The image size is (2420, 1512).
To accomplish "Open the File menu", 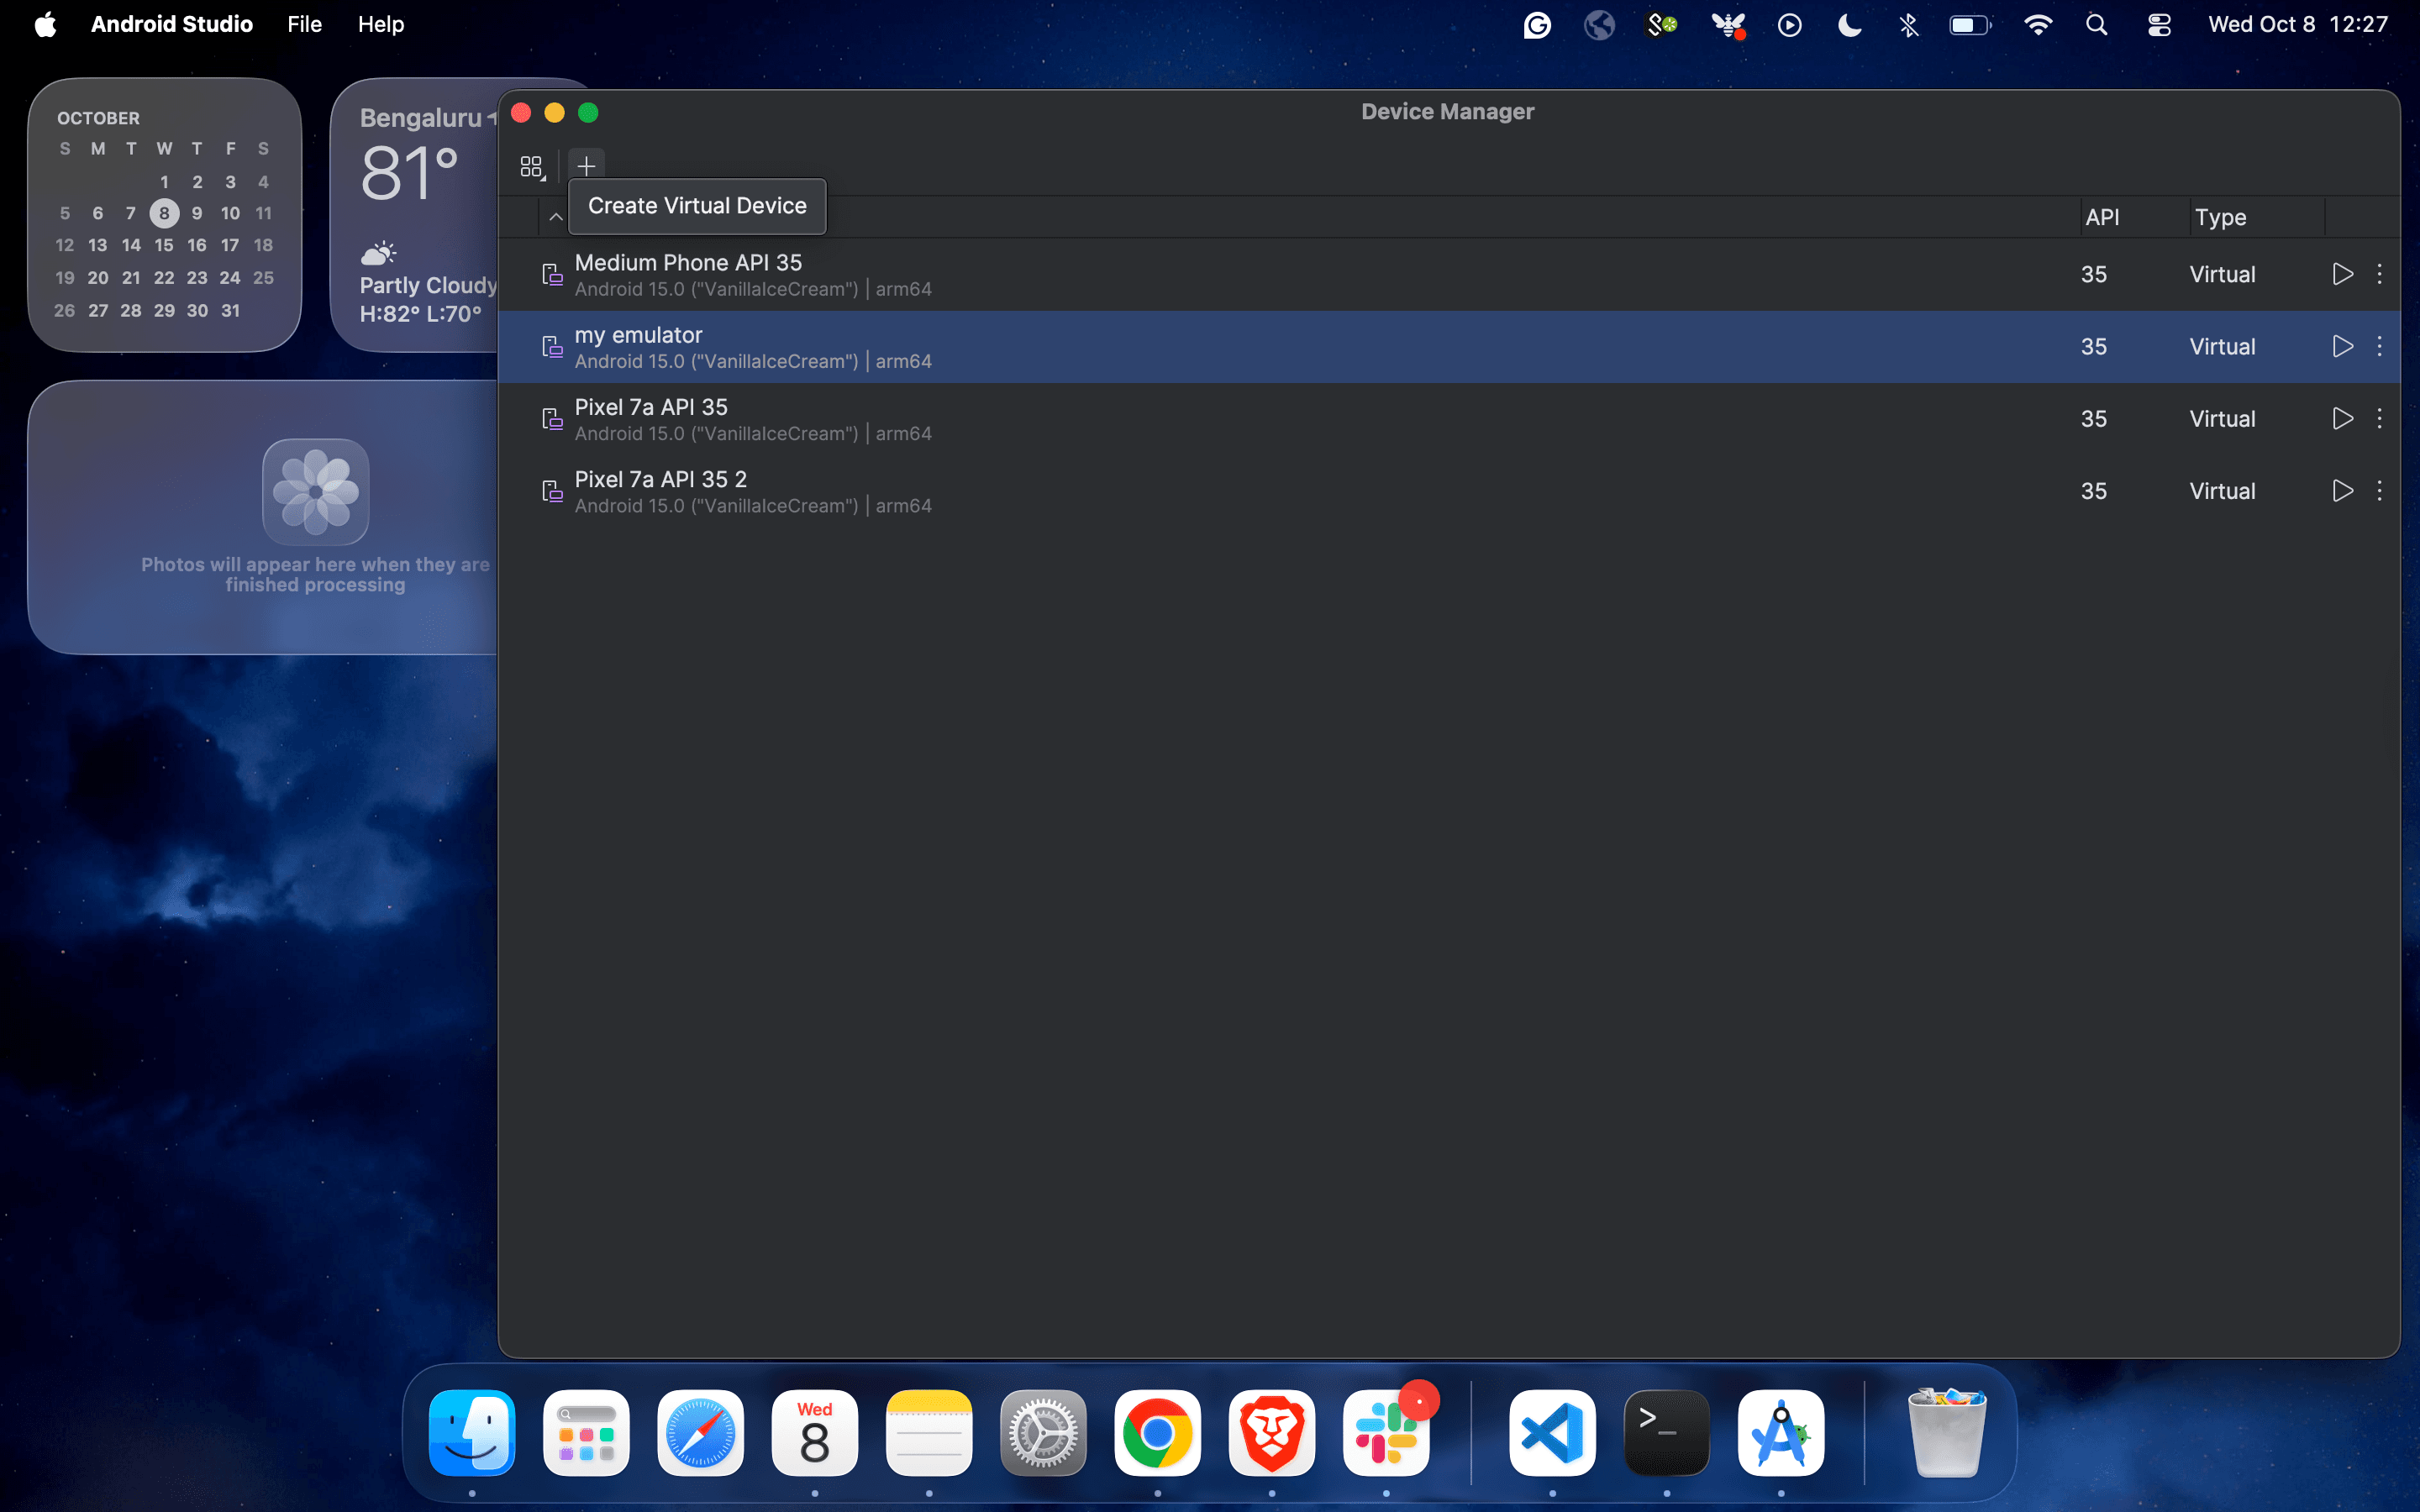I will [x=304, y=24].
